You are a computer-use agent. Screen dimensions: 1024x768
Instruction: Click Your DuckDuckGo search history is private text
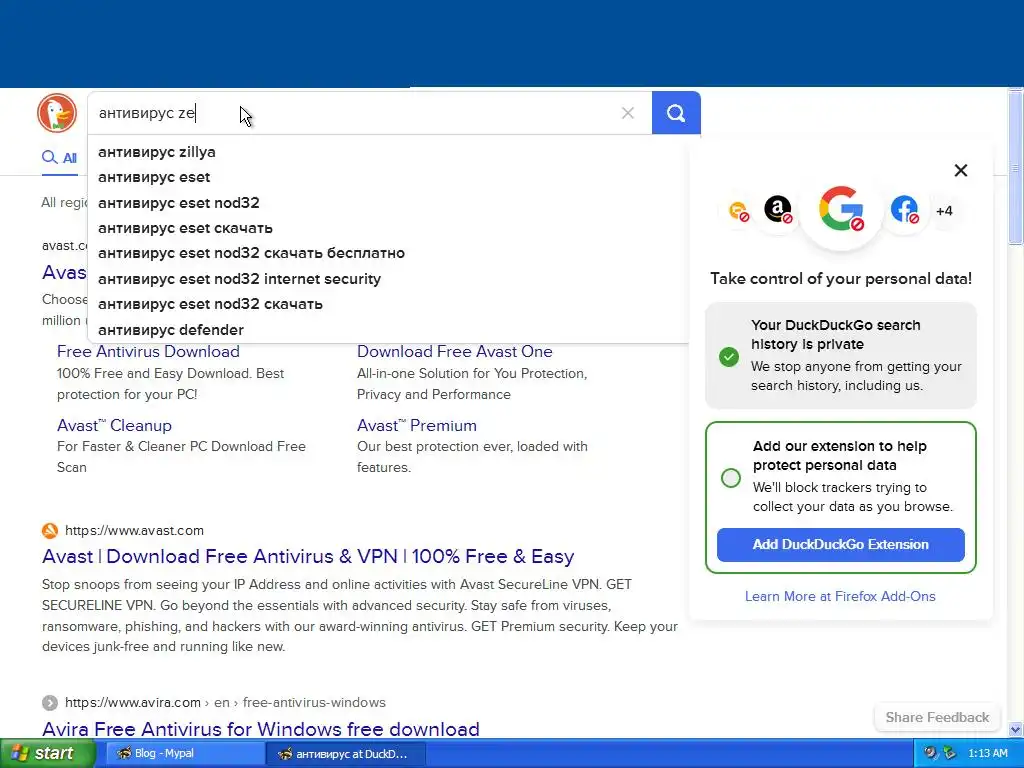point(835,334)
